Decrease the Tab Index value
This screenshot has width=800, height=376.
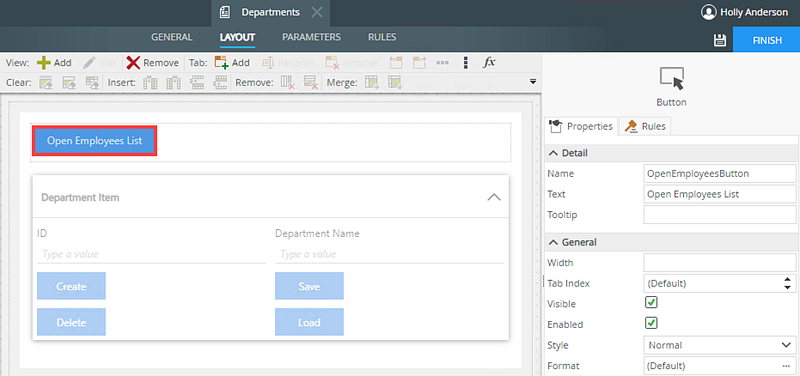click(787, 287)
